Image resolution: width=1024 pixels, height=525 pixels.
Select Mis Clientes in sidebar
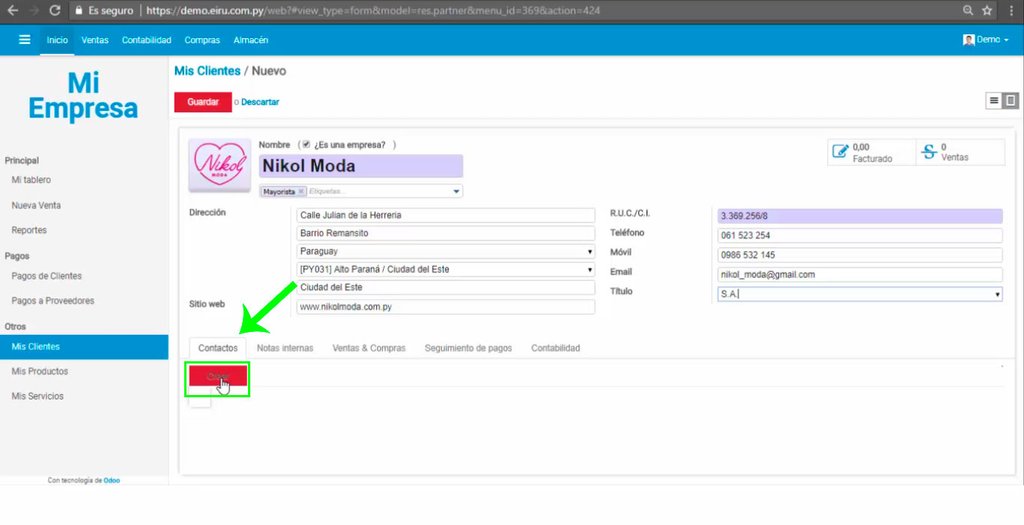(x=84, y=347)
